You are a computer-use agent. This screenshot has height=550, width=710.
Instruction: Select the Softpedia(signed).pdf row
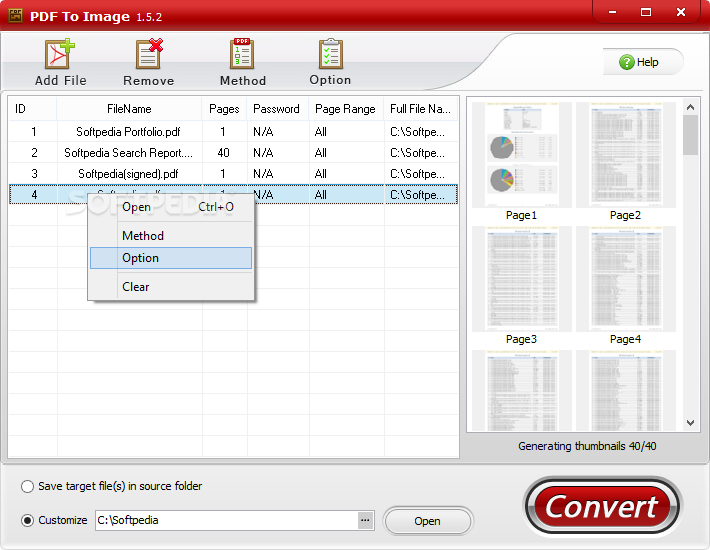coord(233,174)
